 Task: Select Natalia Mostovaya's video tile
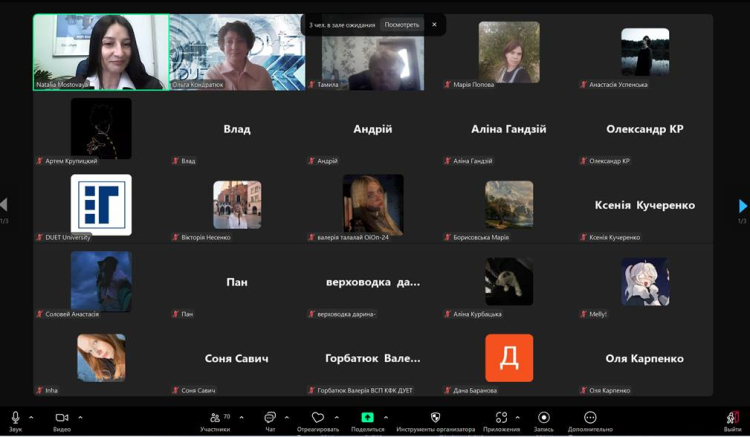pyautogui.click(x=100, y=52)
